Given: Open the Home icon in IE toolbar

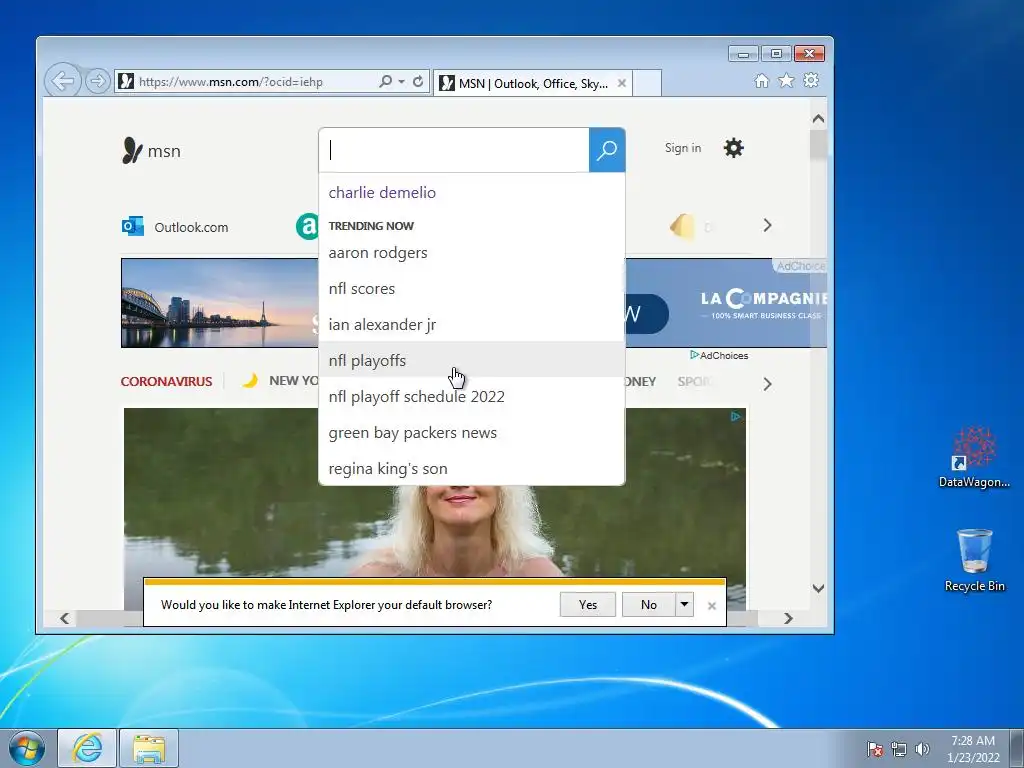Looking at the screenshot, I should [761, 80].
